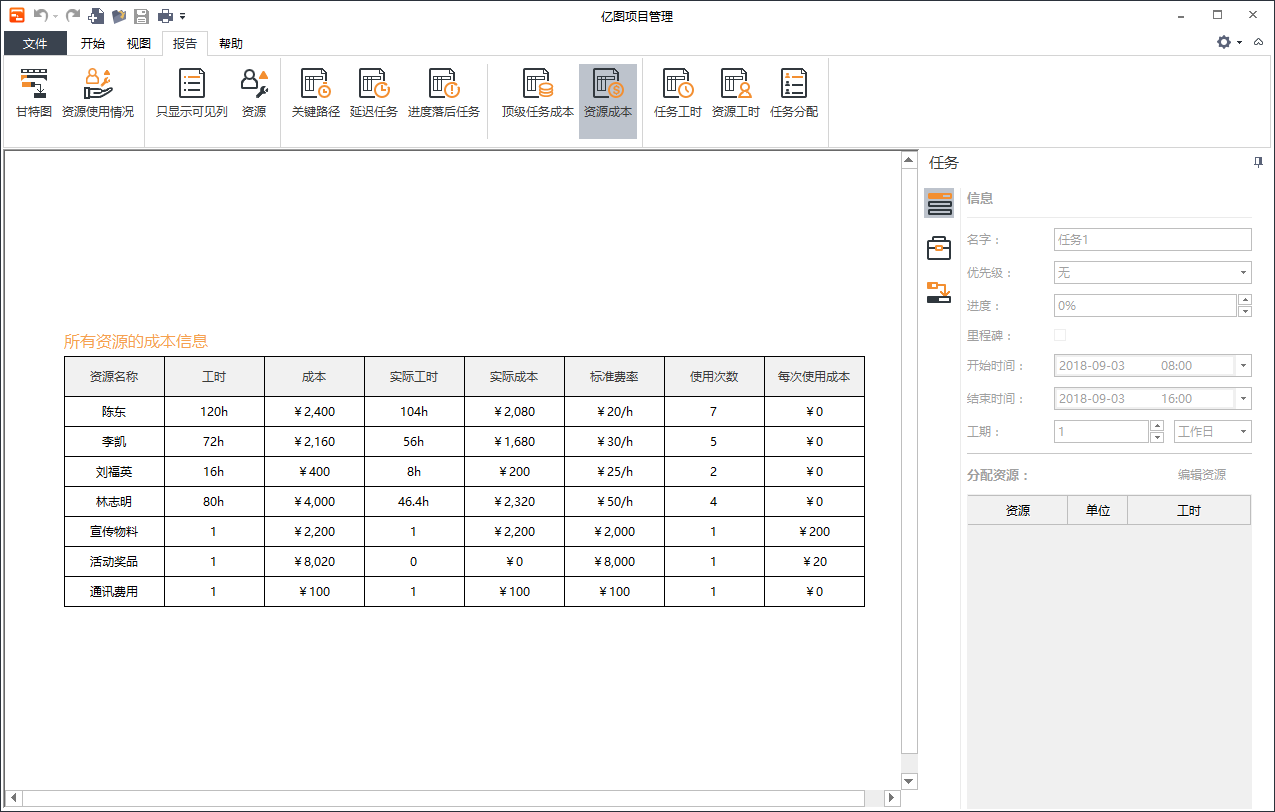Open the 文件 file menu

coord(35,43)
